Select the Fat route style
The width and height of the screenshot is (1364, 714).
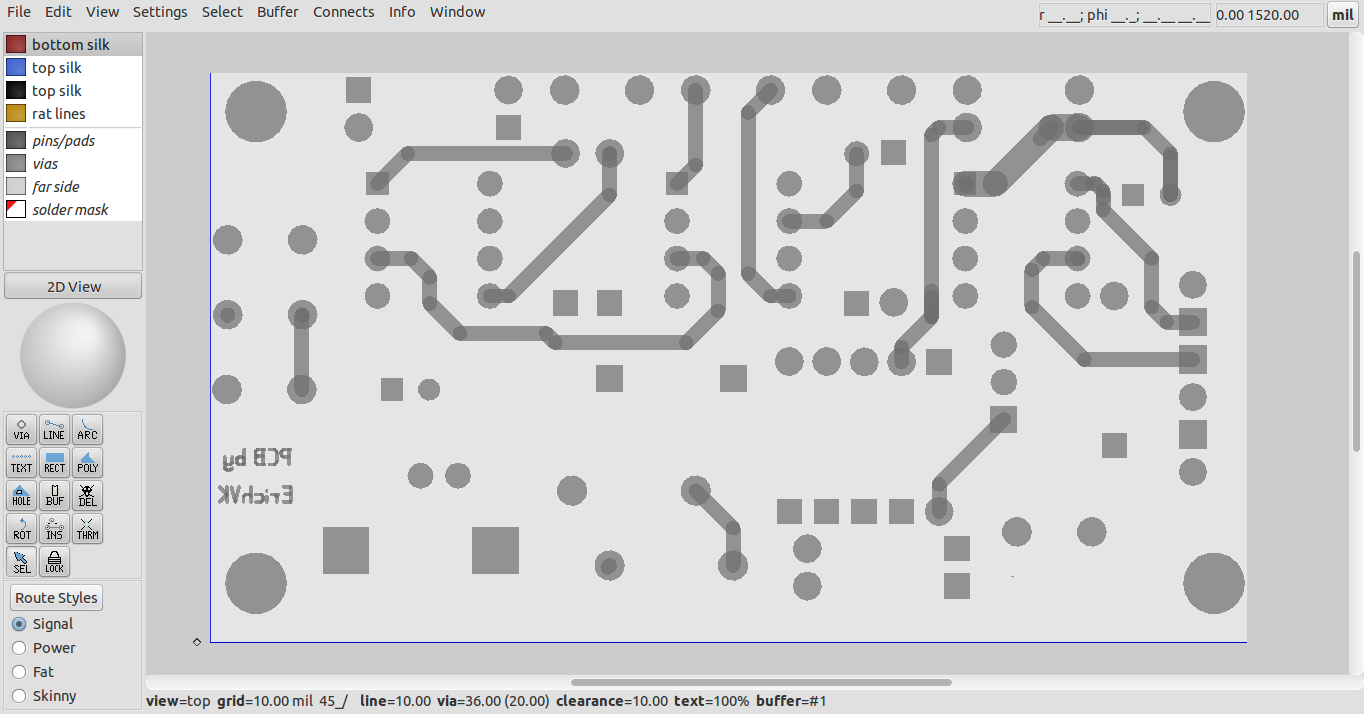17,671
